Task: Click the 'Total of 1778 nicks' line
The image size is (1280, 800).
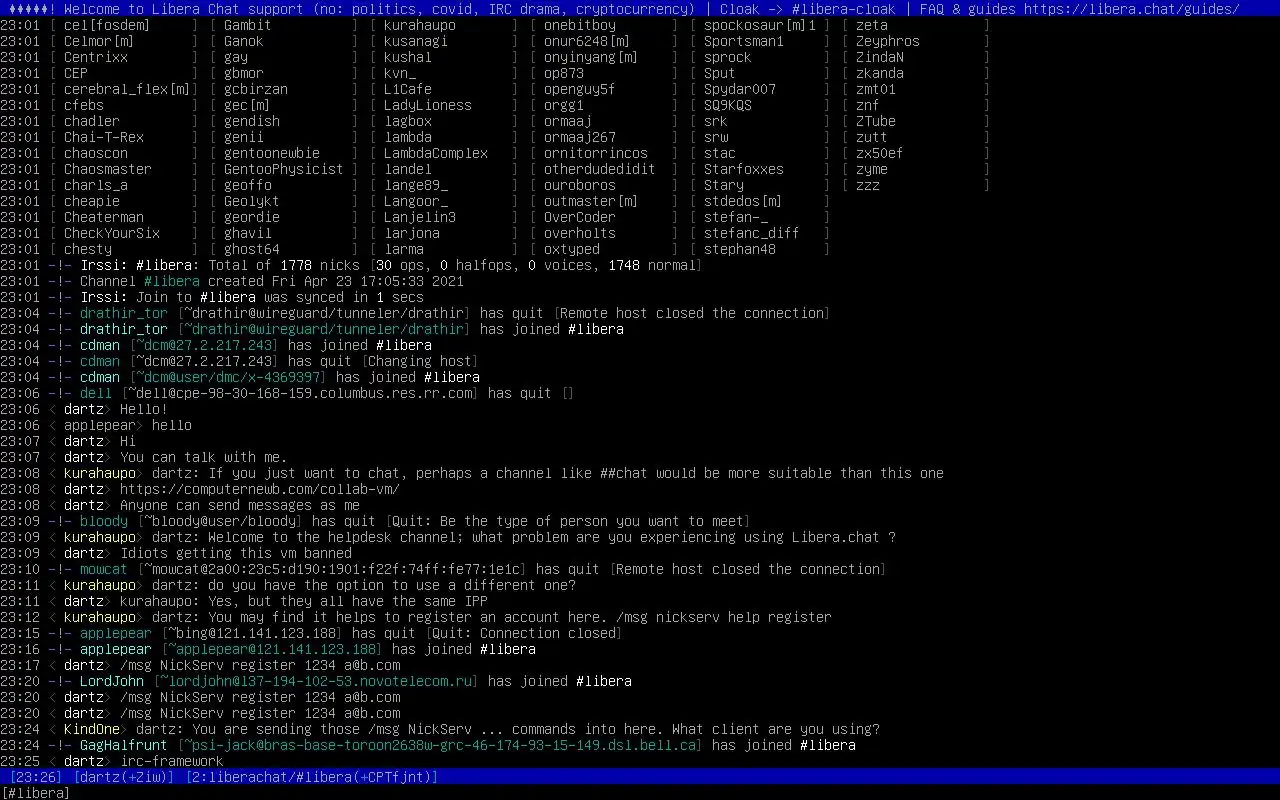Action: click(x=351, y=265)
